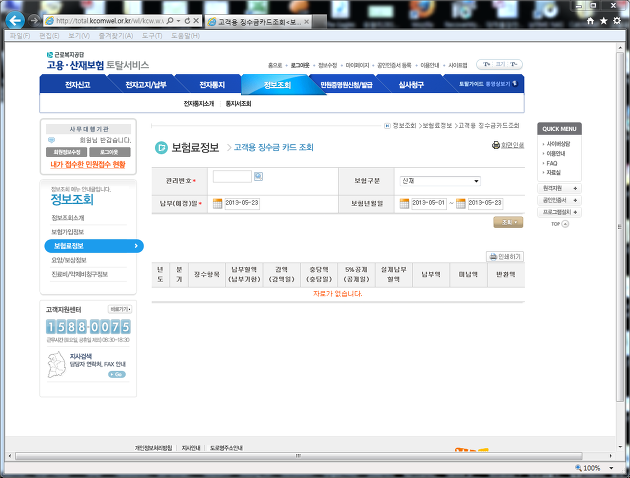Open calendar icon for 보험년월일 start date

click(x=404, y=203)
